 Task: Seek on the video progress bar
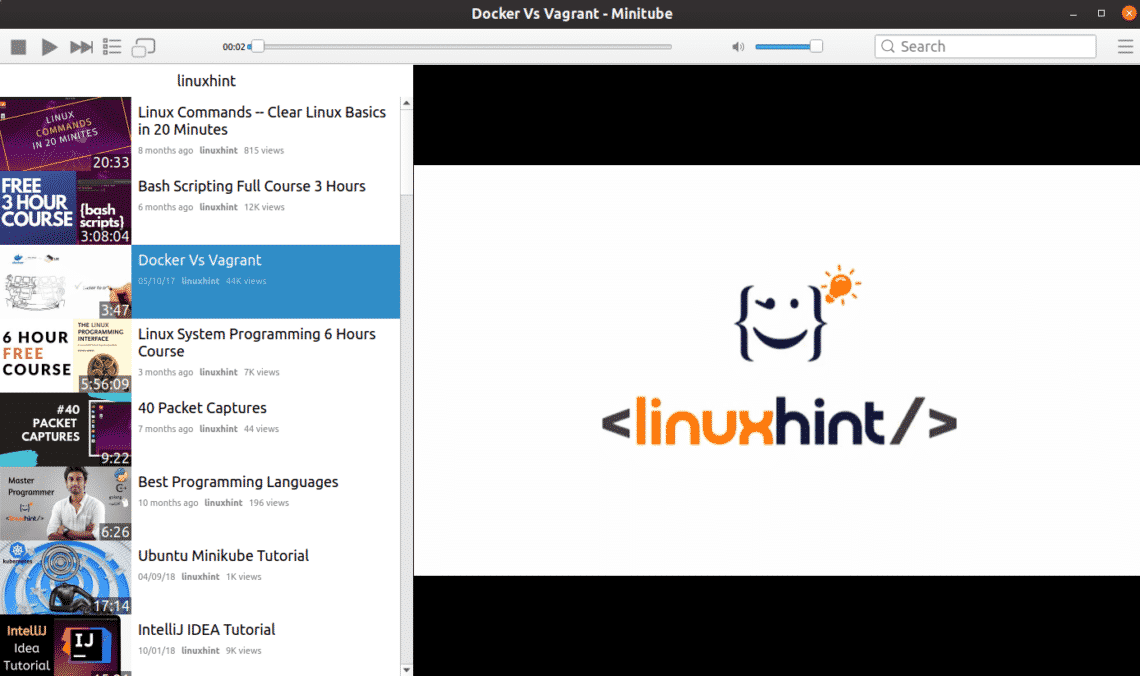click(x=460, y=47)
